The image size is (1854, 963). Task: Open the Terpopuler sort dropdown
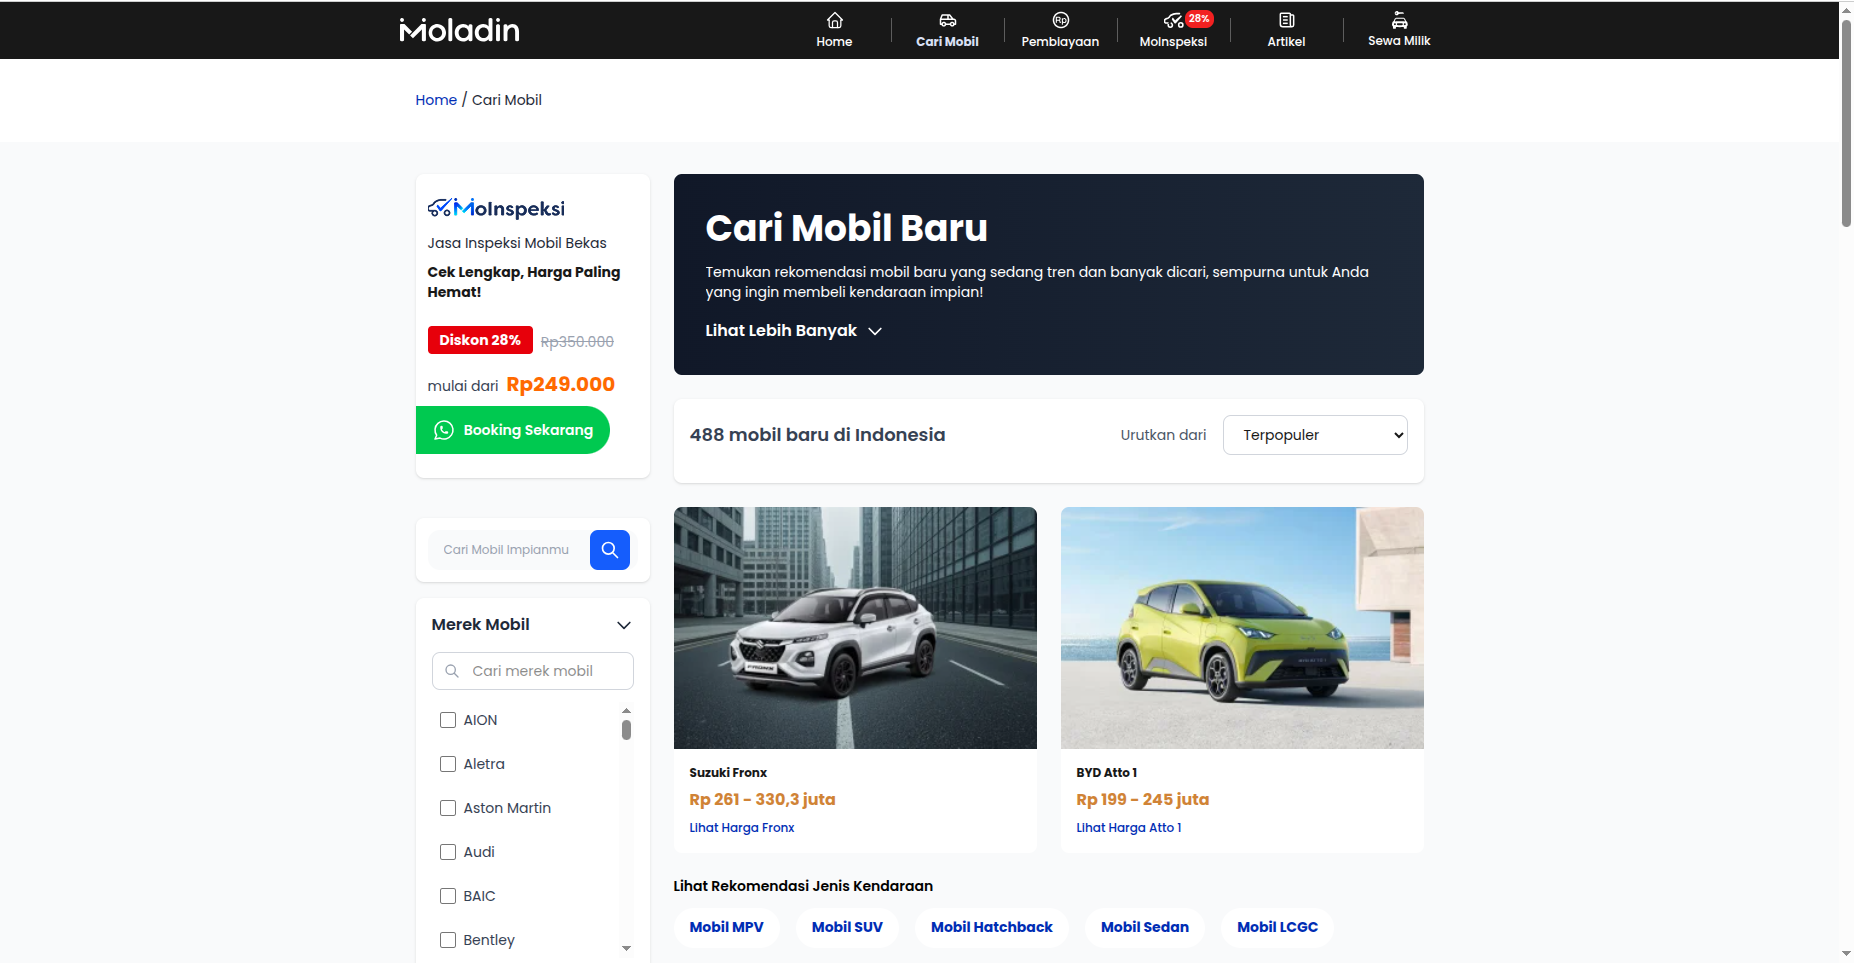(x=1315, y=435)
